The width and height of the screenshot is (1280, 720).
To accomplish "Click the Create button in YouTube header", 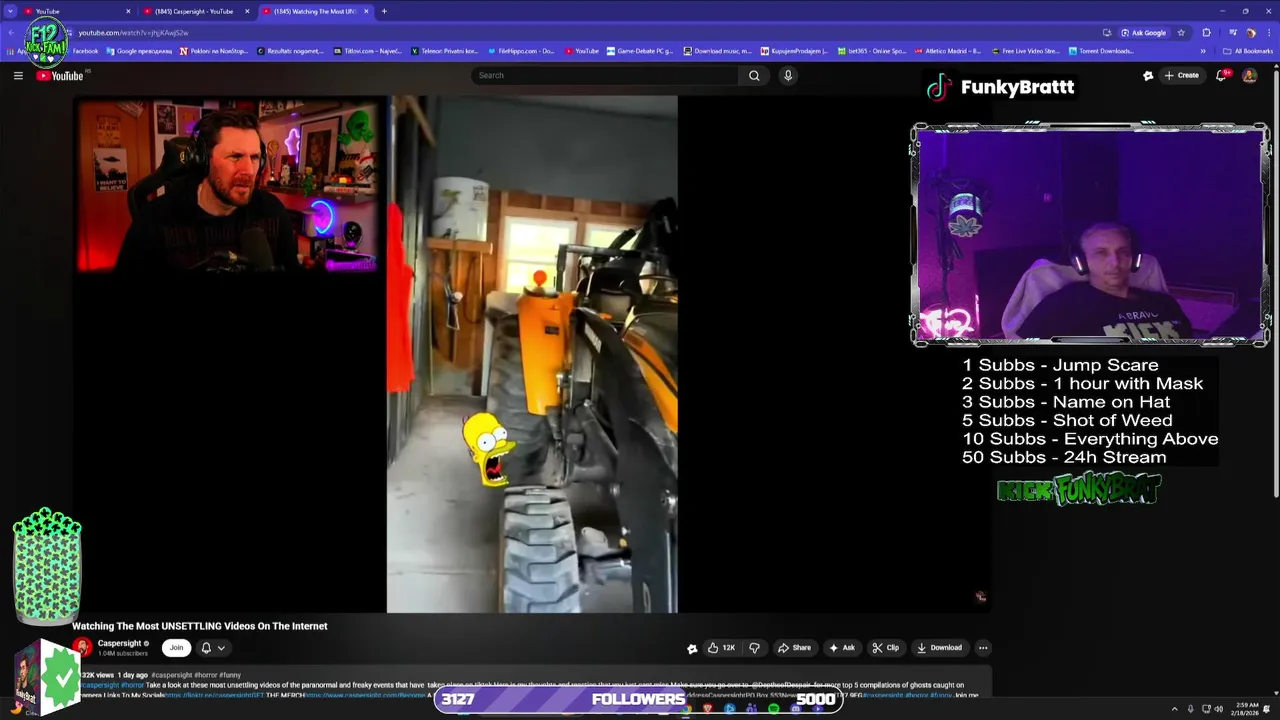I will (x=1181, y=75).
